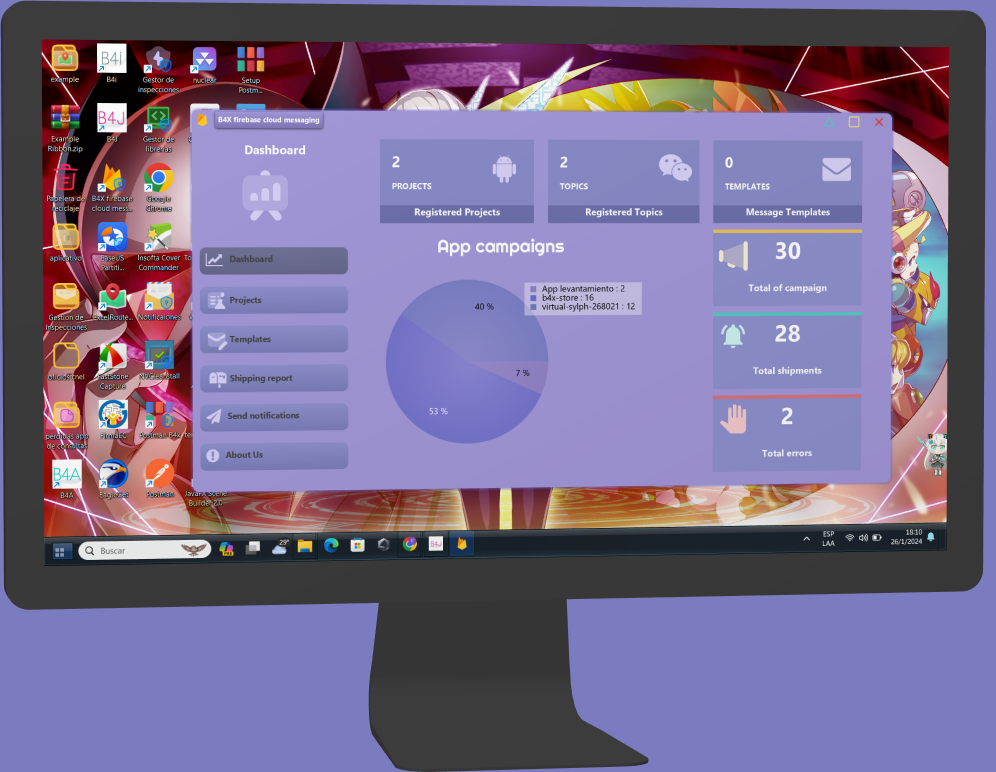Select the Dashboard item in the sidebar
This screenshot has height=772, width=996.
click(273, 259)
